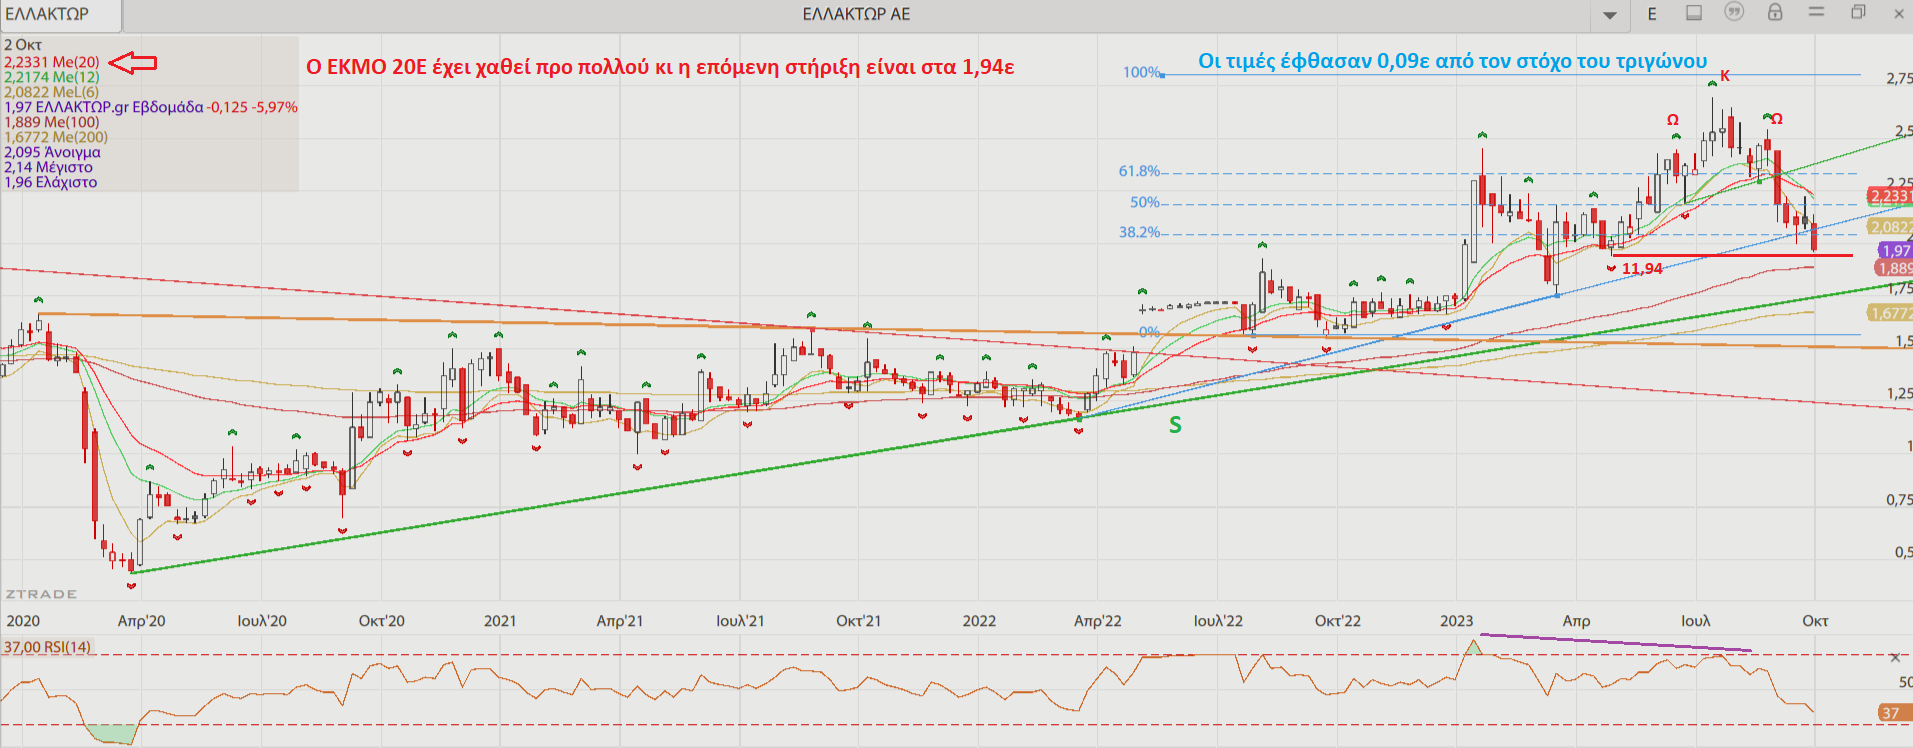Viewport: 1913px width, 748px height.
Task: Select the tan 2,082 price tag on axis
Action: 1890,227
